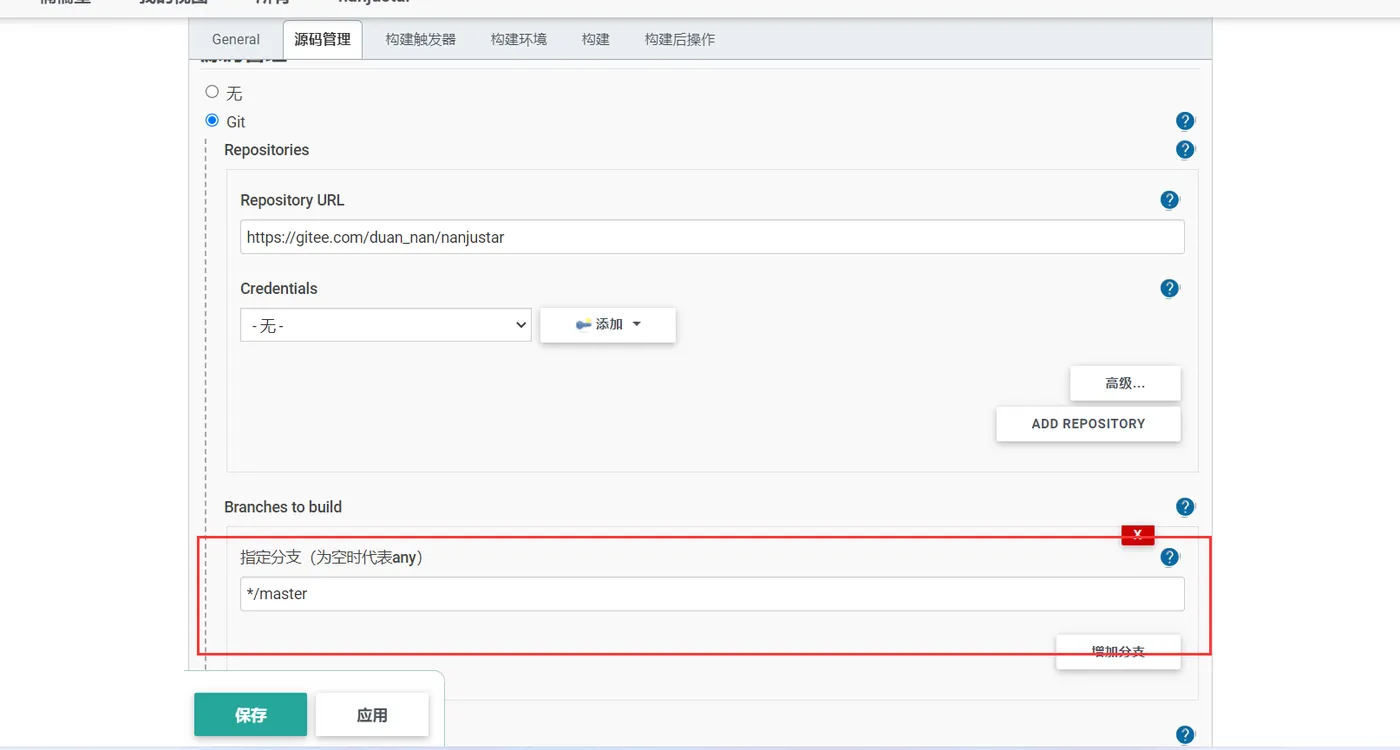Select the 无 source control option
This screenshot has height=750, width=1400.
pos(212,92)
